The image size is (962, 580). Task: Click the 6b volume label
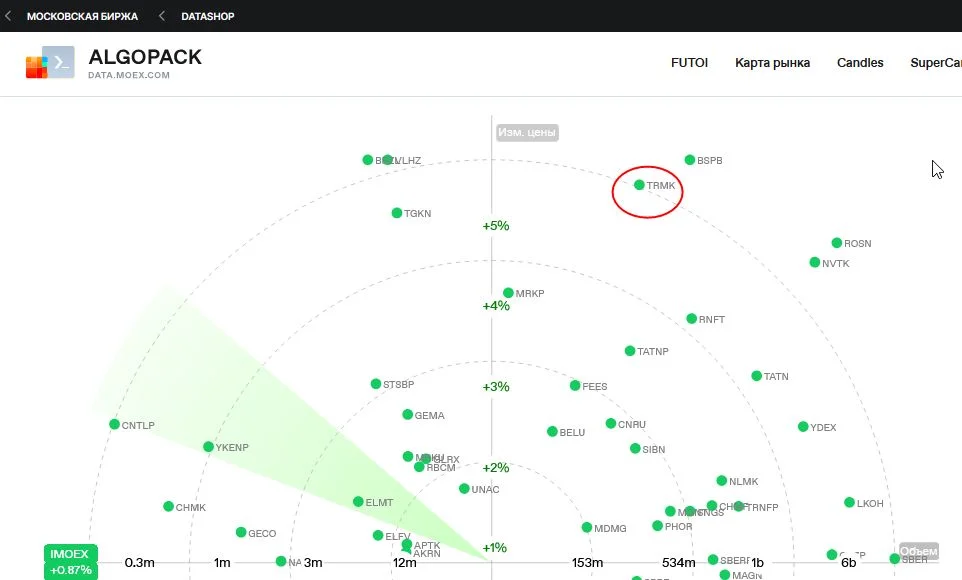point(848,562)
